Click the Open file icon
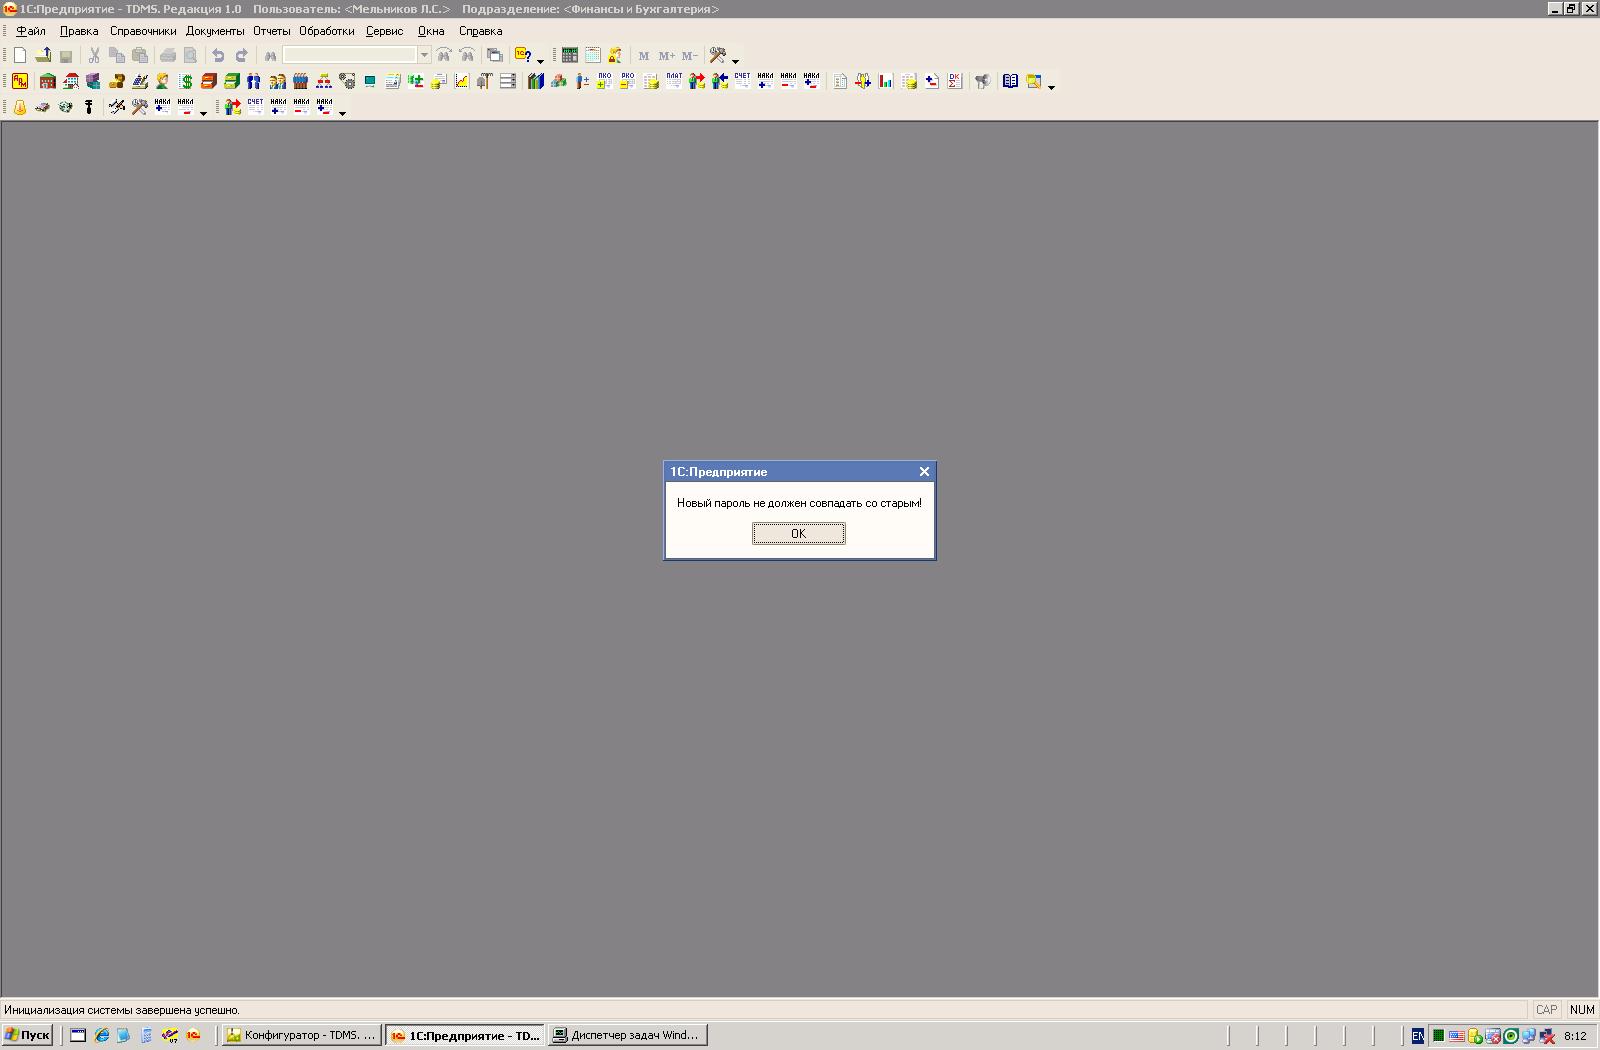This screenshot has height=1050, width=1600. click(x=43, y=55)
